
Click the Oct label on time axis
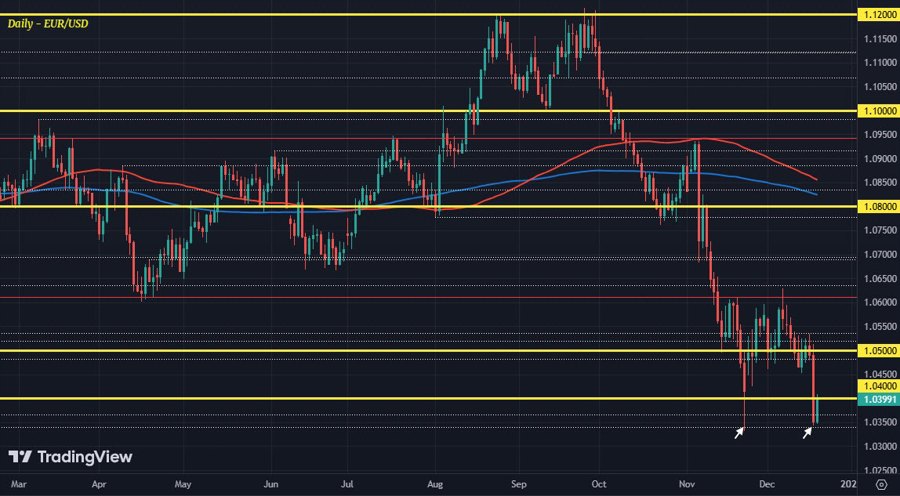[599, 485]
